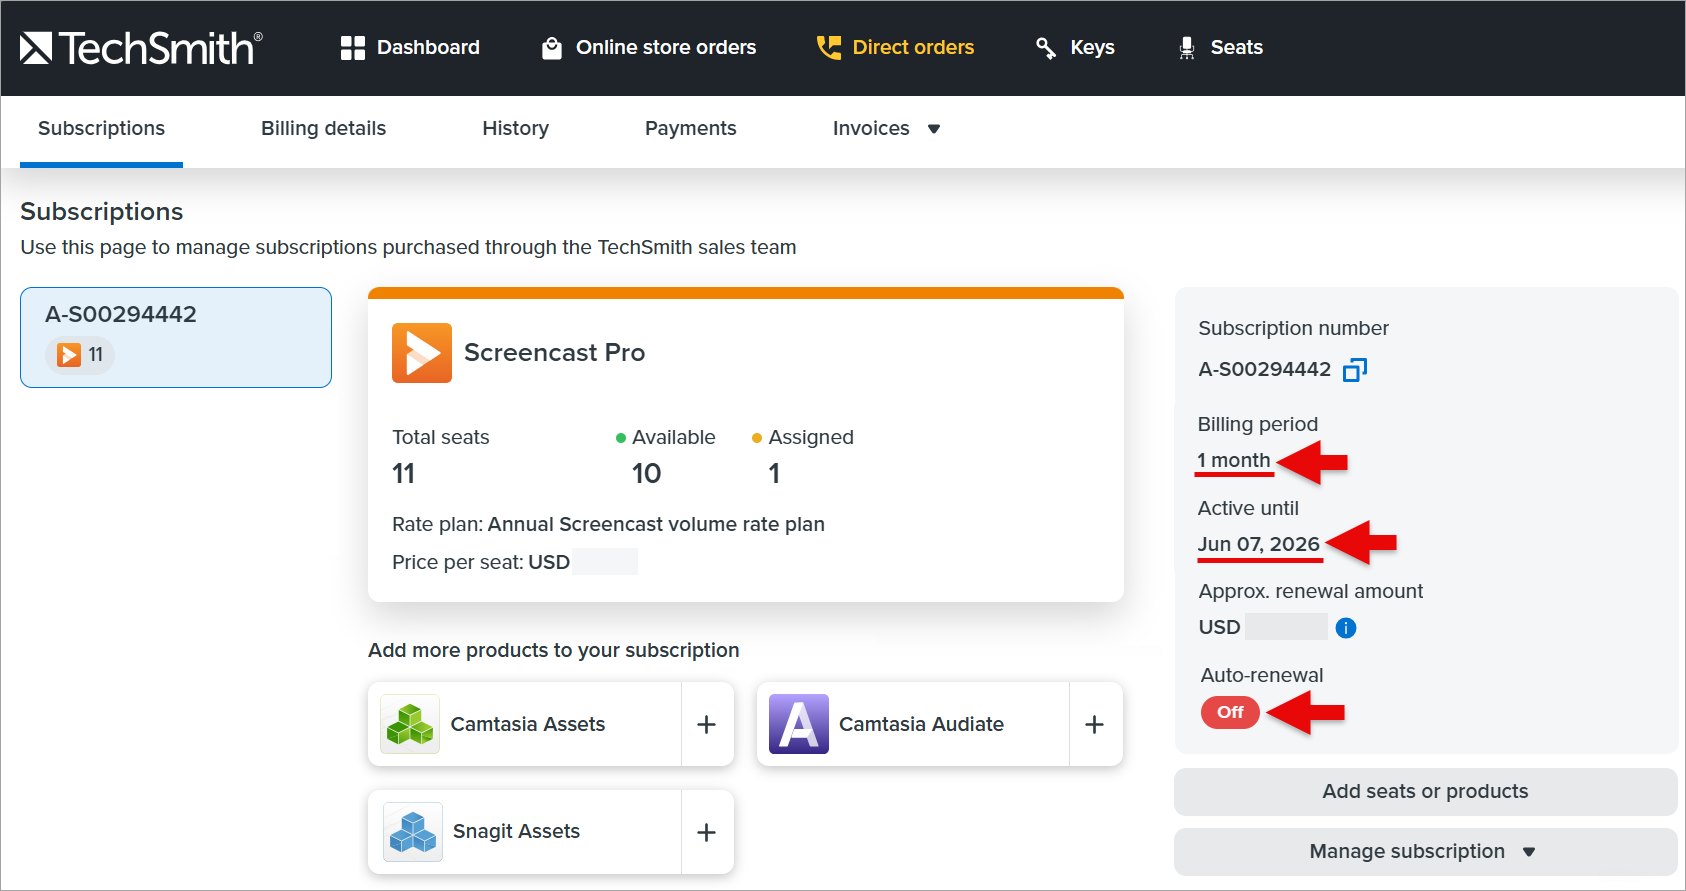Screen dimensions: 1686x891
Task: Click the Camtasia Audiate purple A icon
Action: tap(799, 724)
